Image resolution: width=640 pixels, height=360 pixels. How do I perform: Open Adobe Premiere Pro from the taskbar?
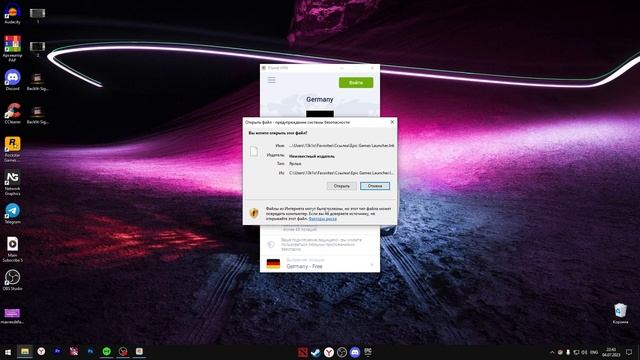click(x=57, y=351)
